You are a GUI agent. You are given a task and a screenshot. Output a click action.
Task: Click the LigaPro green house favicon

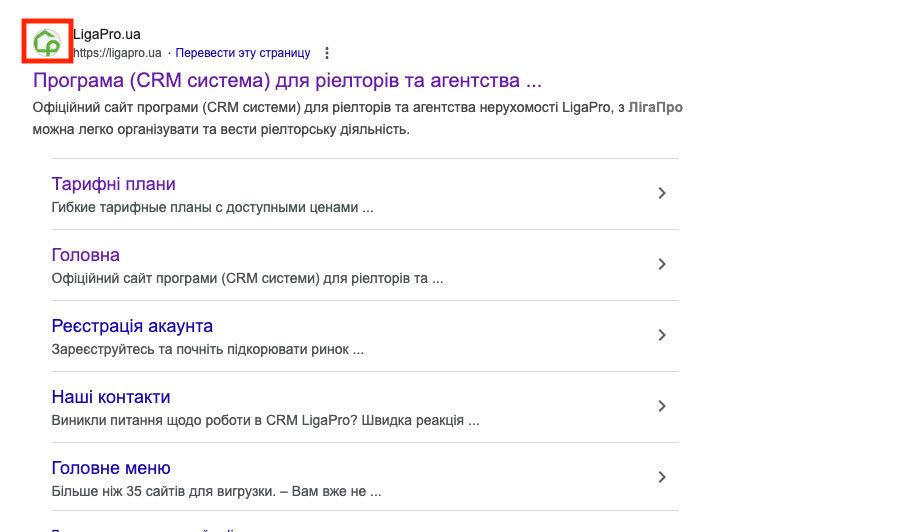click(47, 43)
